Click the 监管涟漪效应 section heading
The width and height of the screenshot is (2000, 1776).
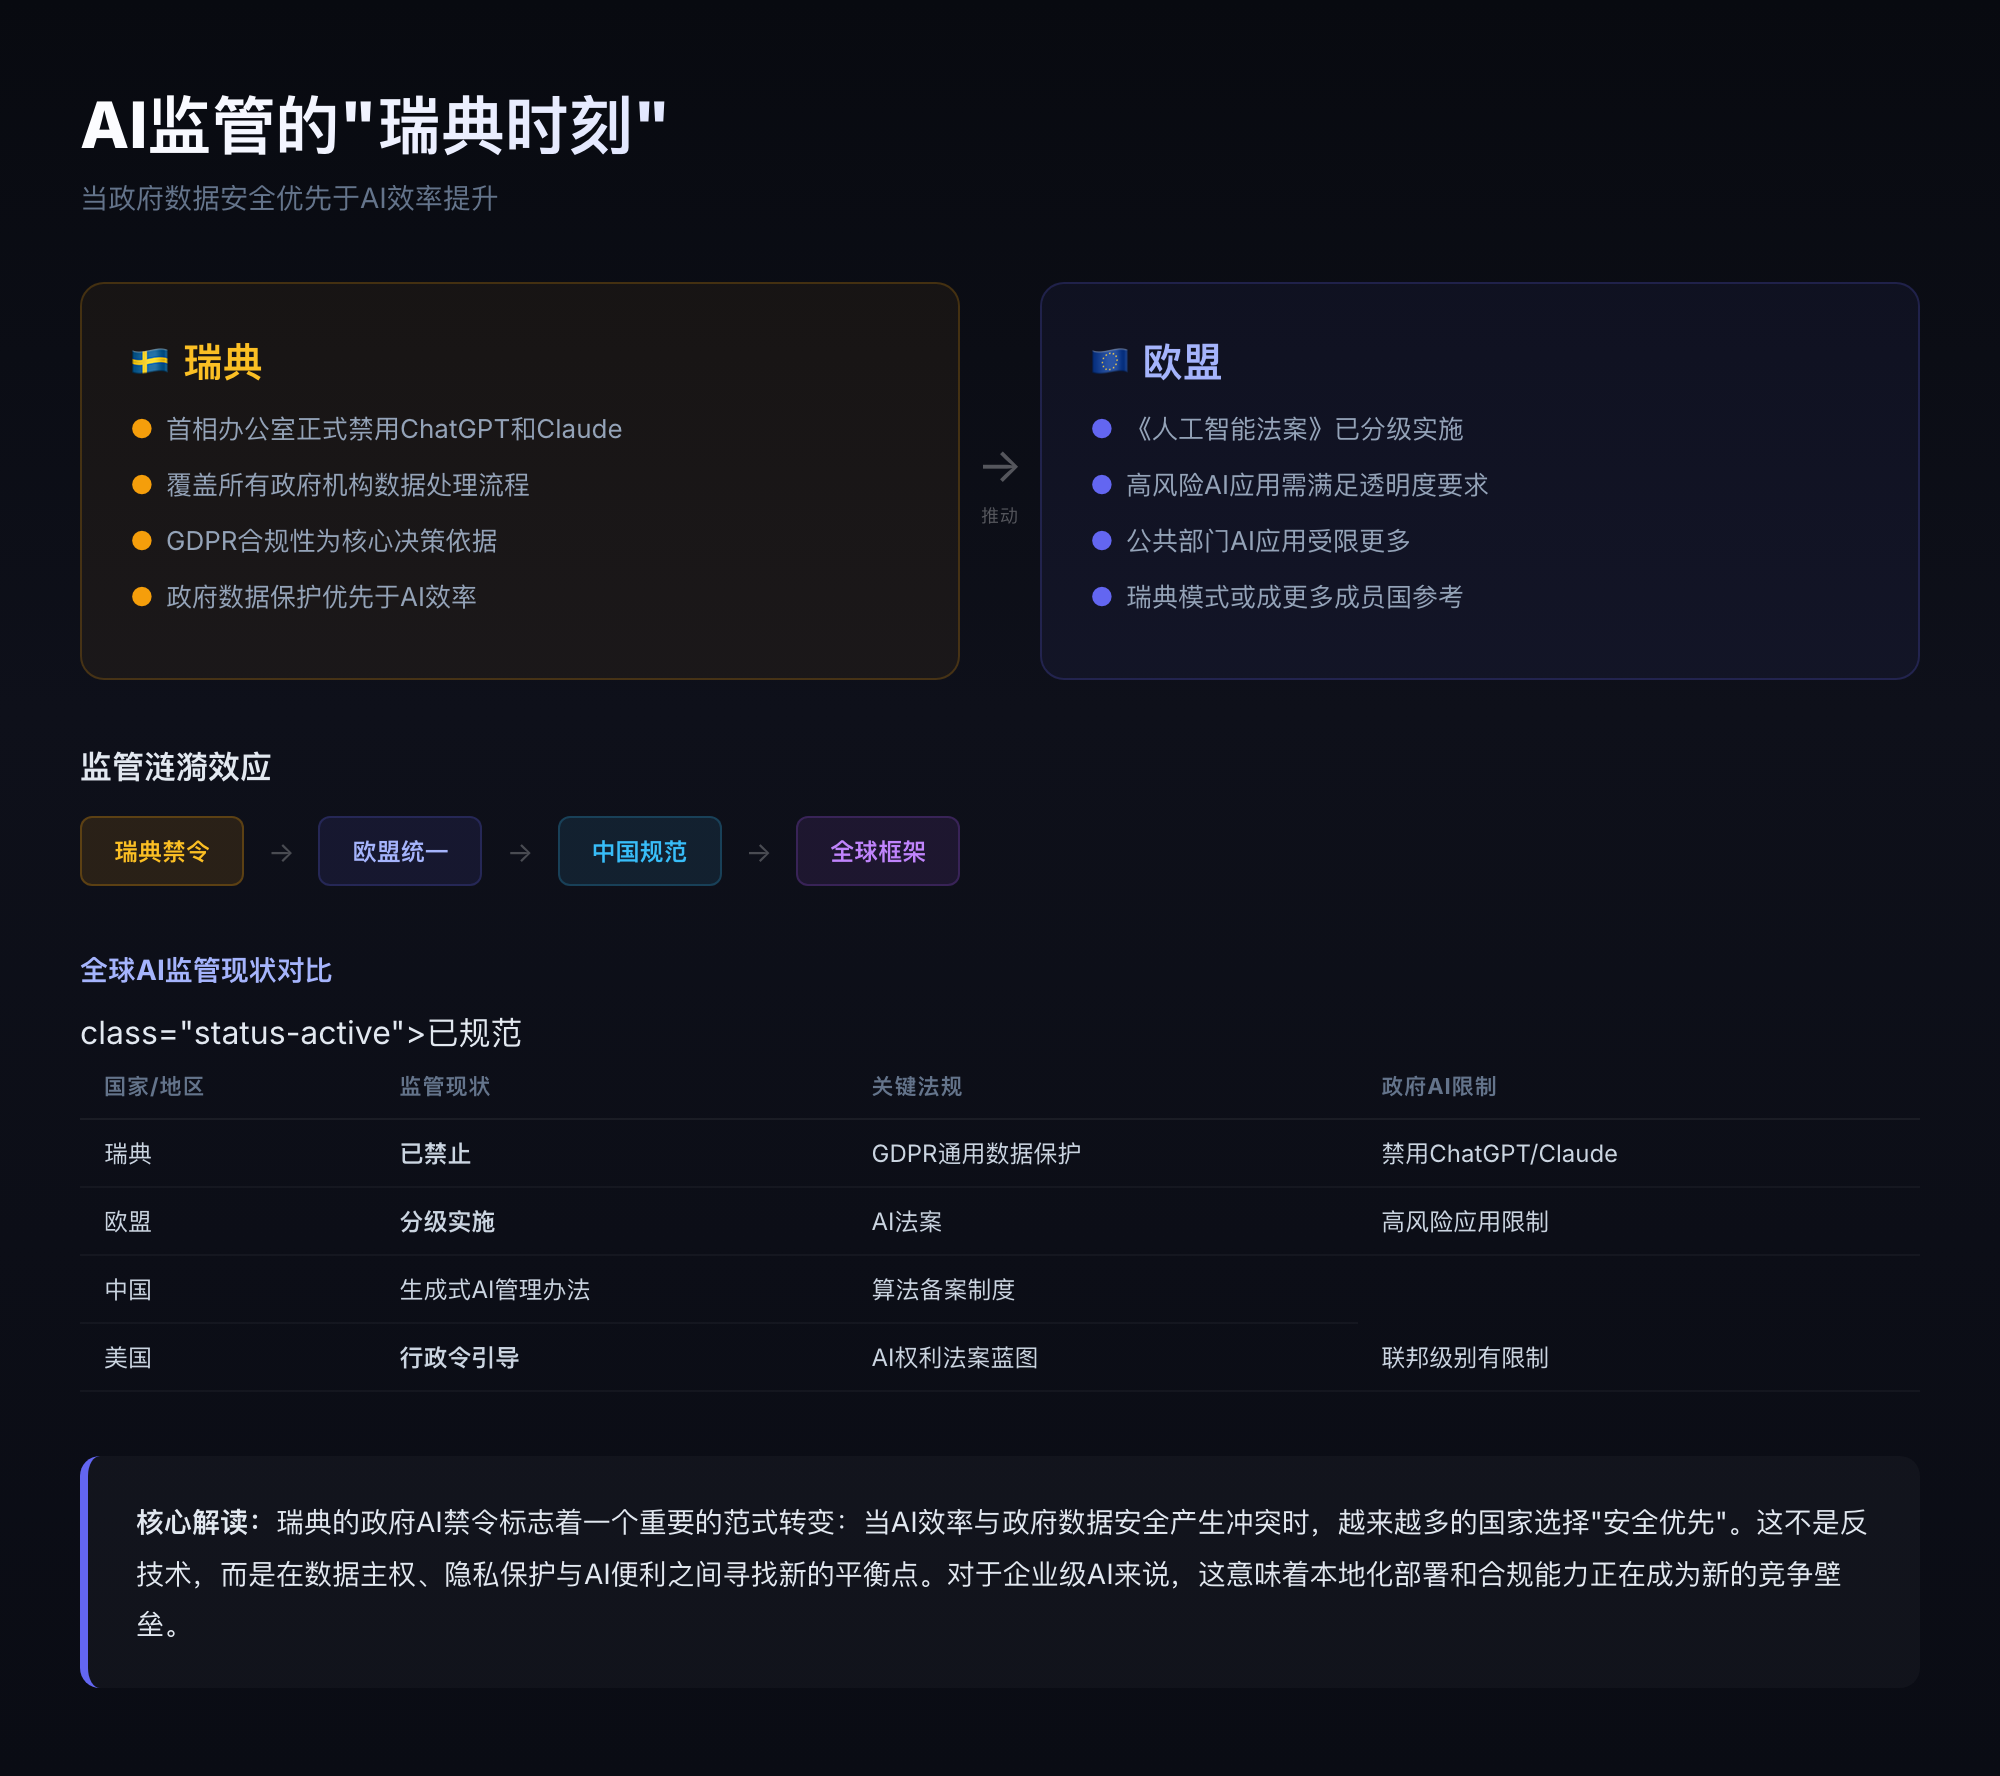[x=176, y=767]
